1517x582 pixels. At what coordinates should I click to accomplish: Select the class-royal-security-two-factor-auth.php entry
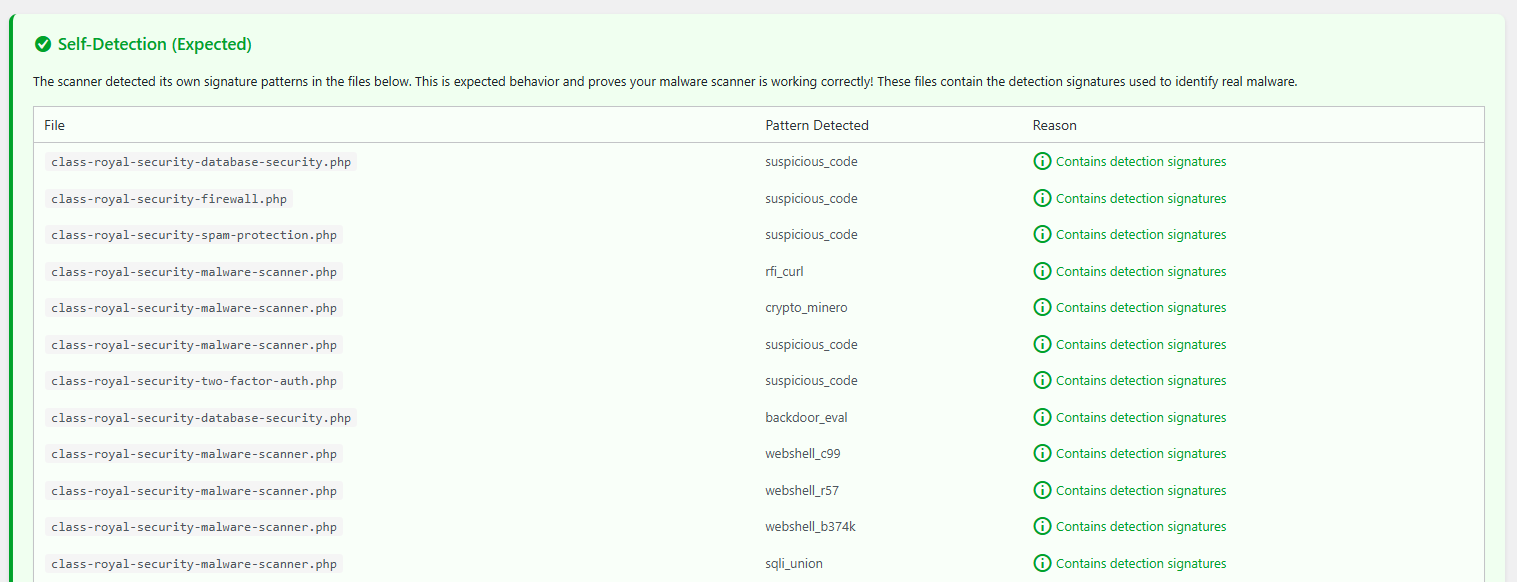coord(191,380)
